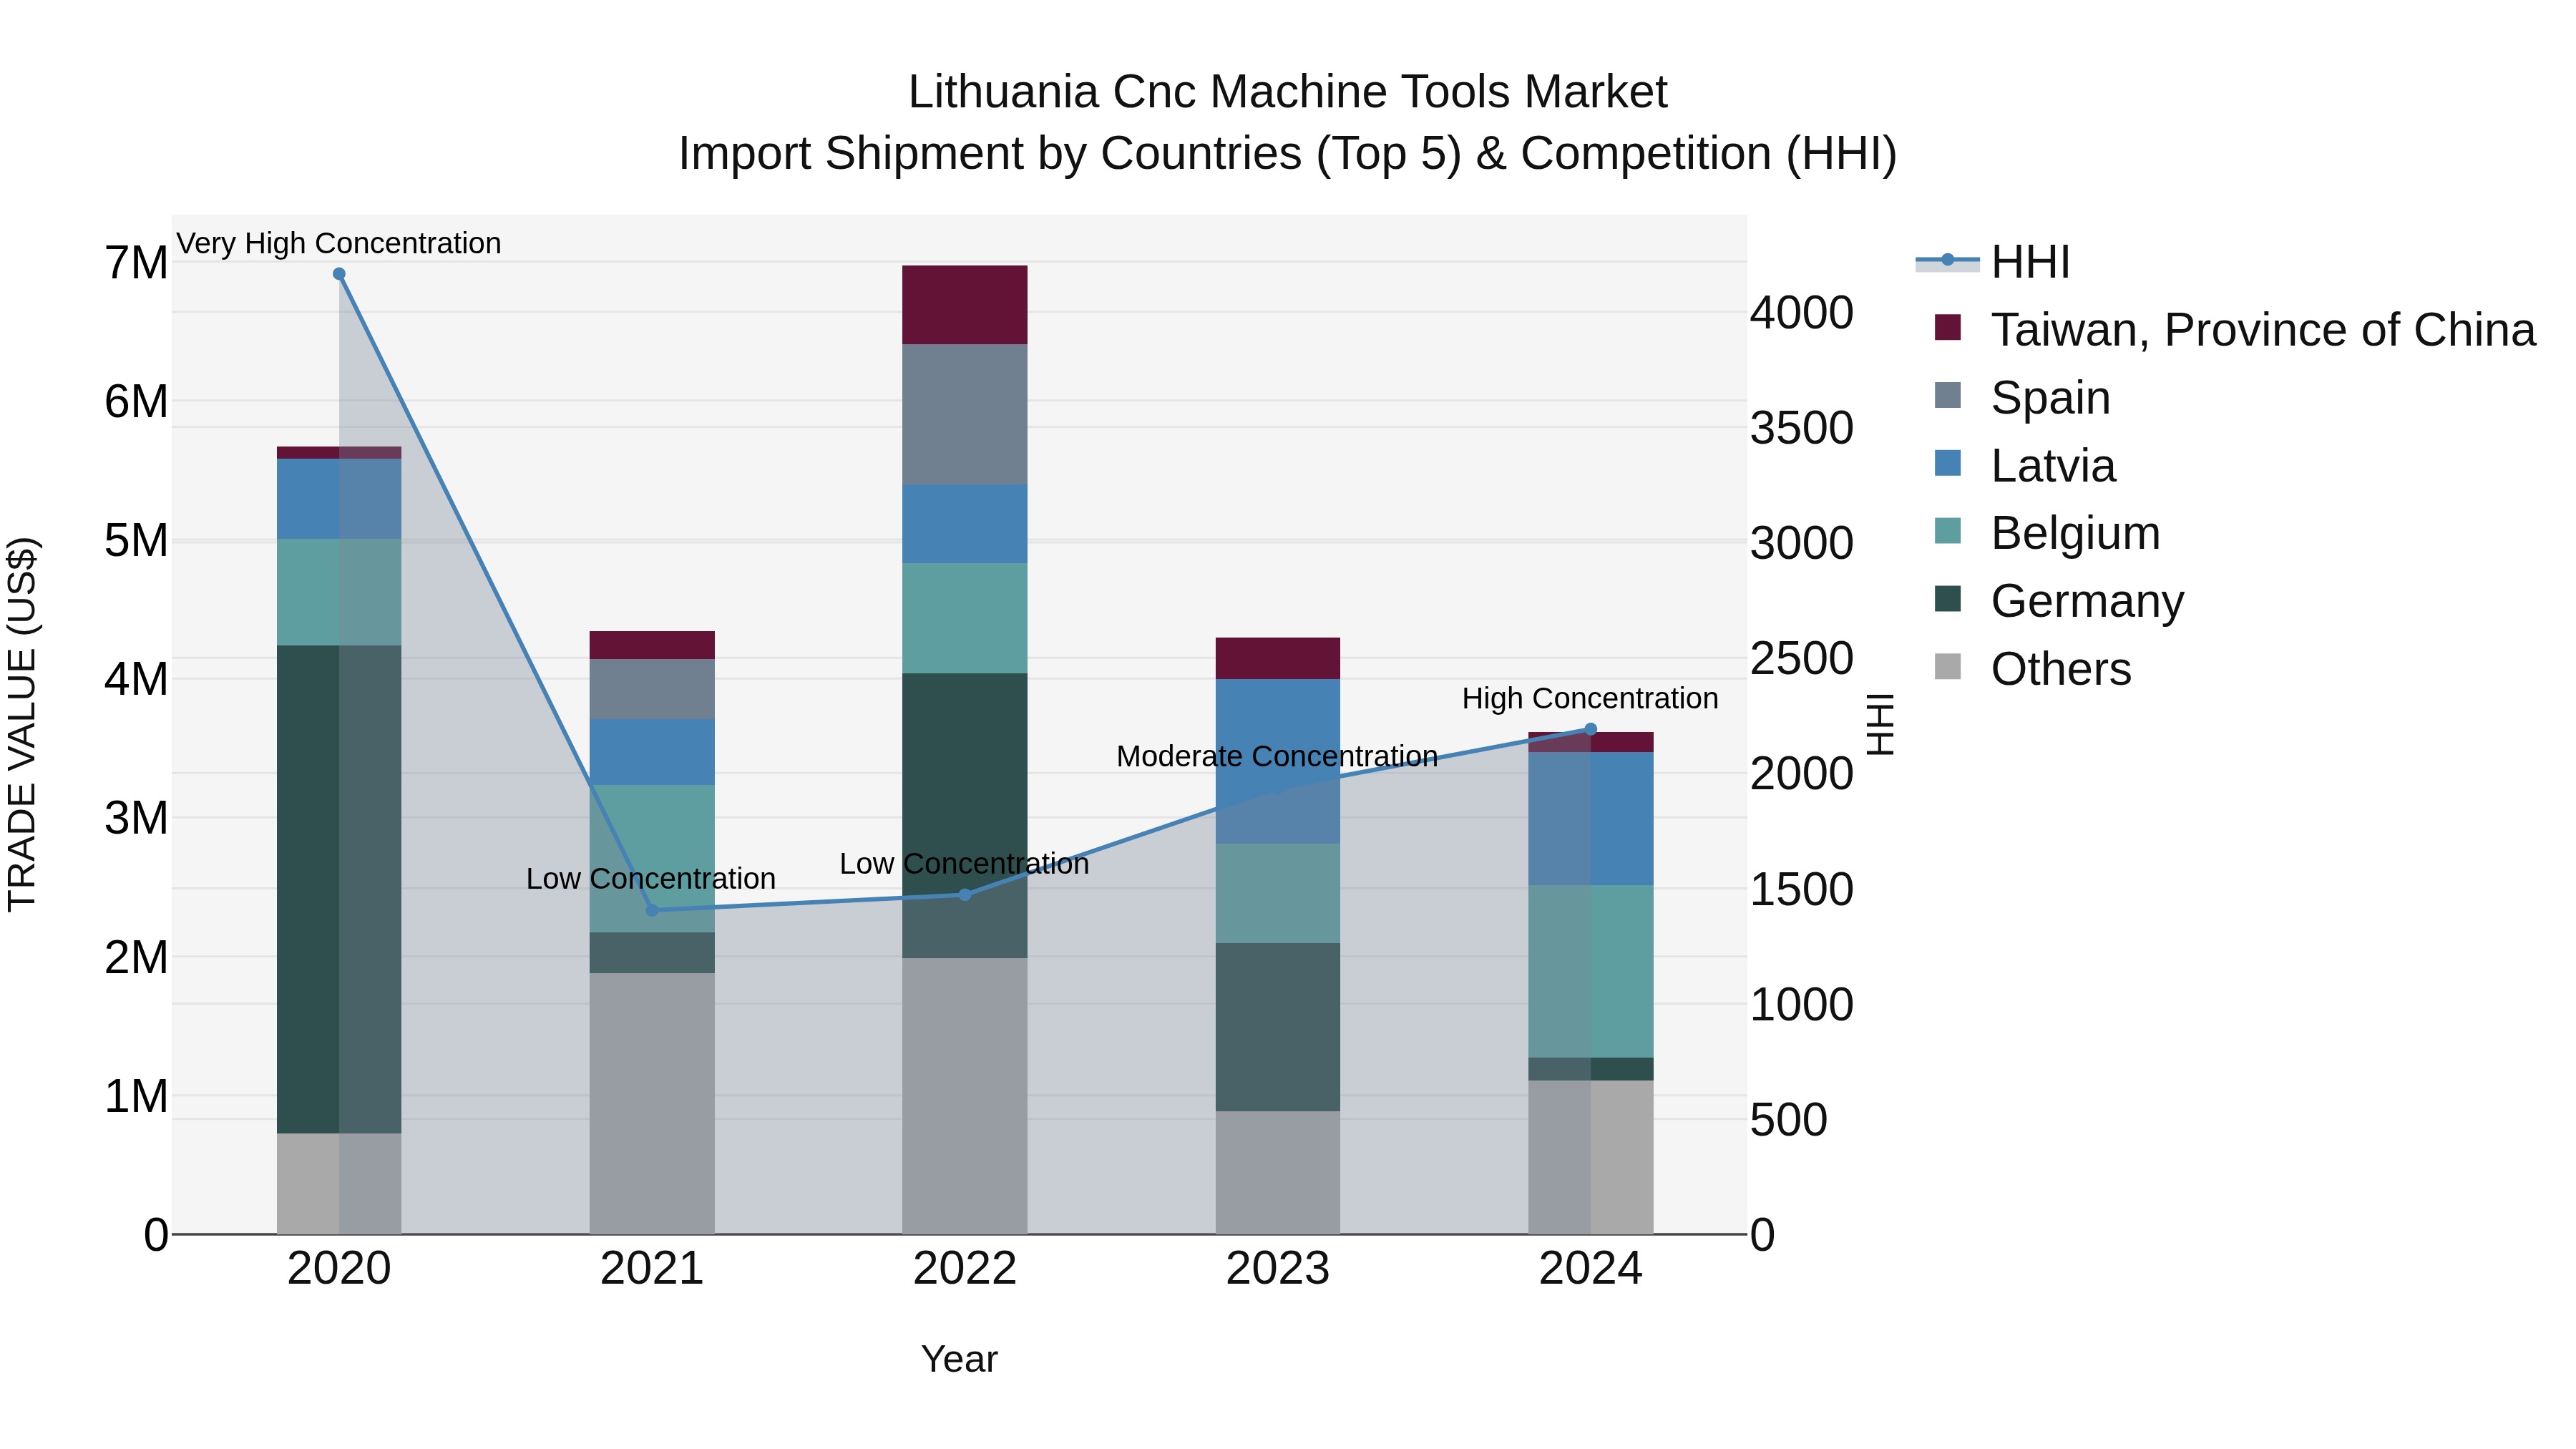Click the 2020 x-axis tick label
2576x1449 pixels.
click(339, 1269)
